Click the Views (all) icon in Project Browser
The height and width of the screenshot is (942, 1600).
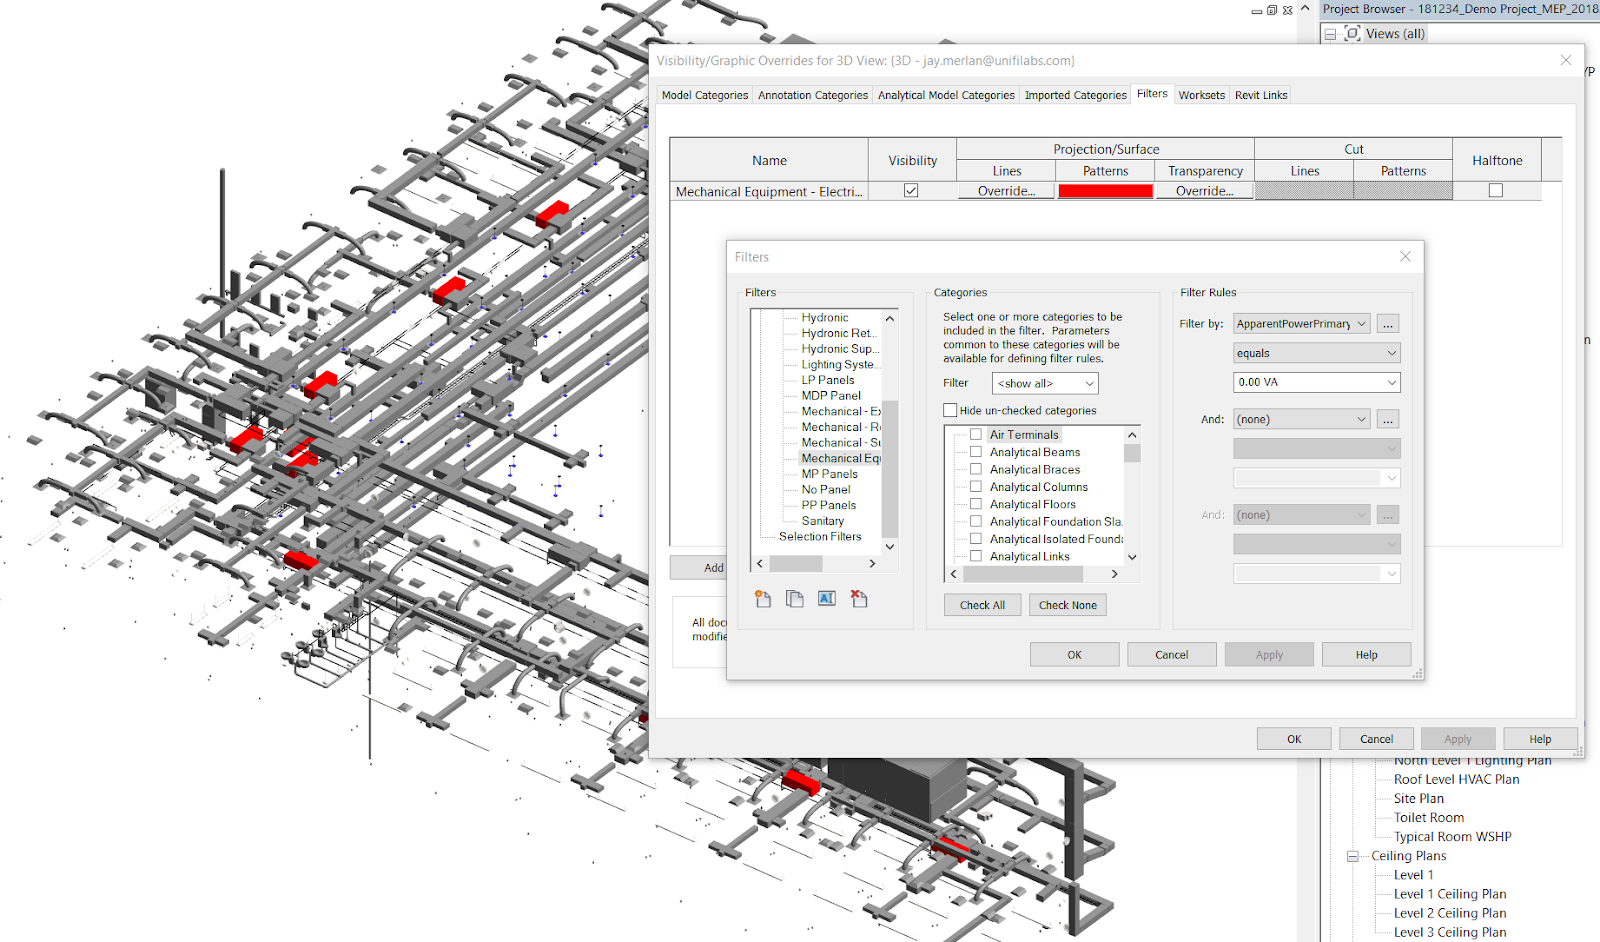1352,33
